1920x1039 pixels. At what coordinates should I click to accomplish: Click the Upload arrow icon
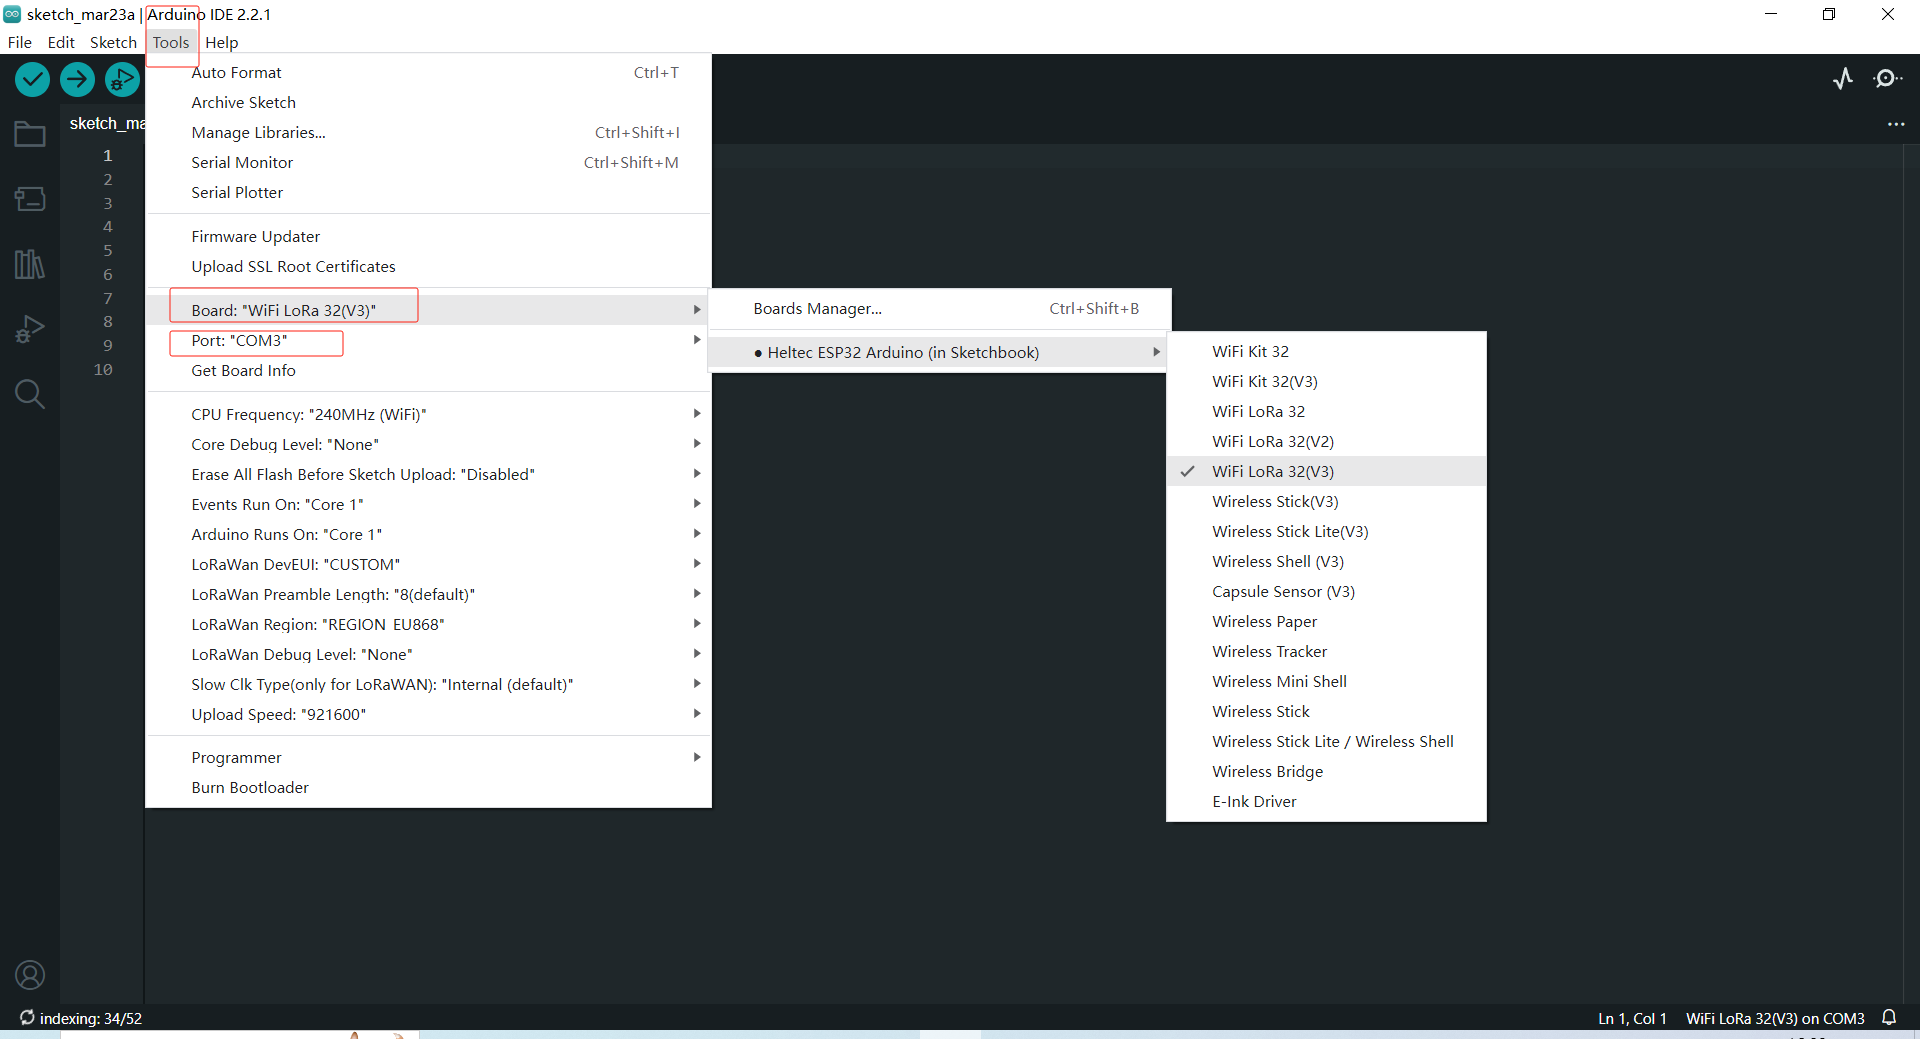pyautogui.click(x=77, y=79)
